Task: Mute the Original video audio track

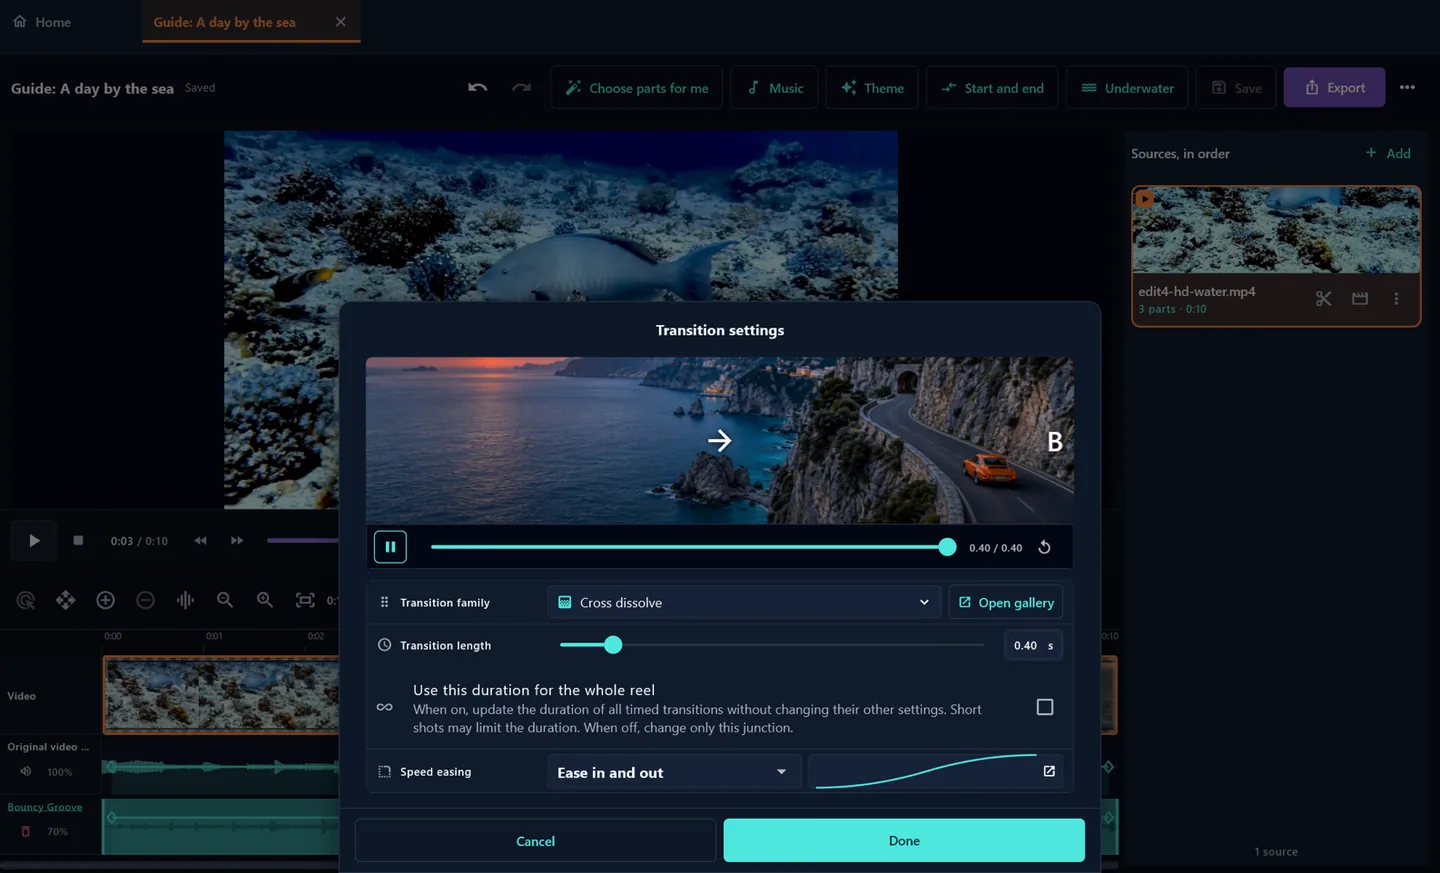Action: (x=26, y=772)
